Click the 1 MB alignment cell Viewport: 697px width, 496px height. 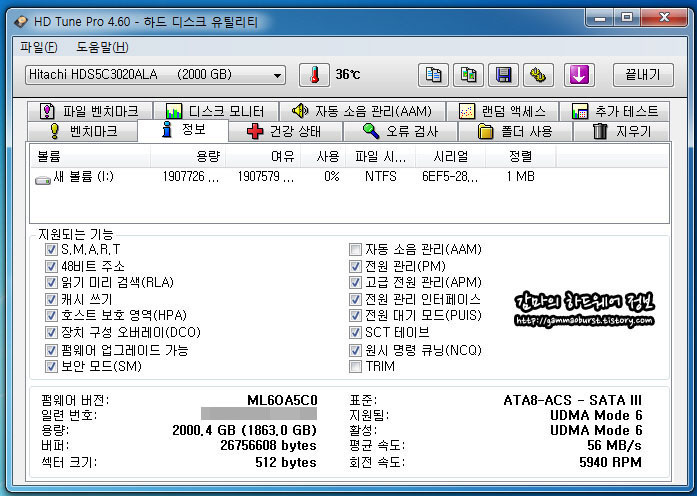[520, 177]
